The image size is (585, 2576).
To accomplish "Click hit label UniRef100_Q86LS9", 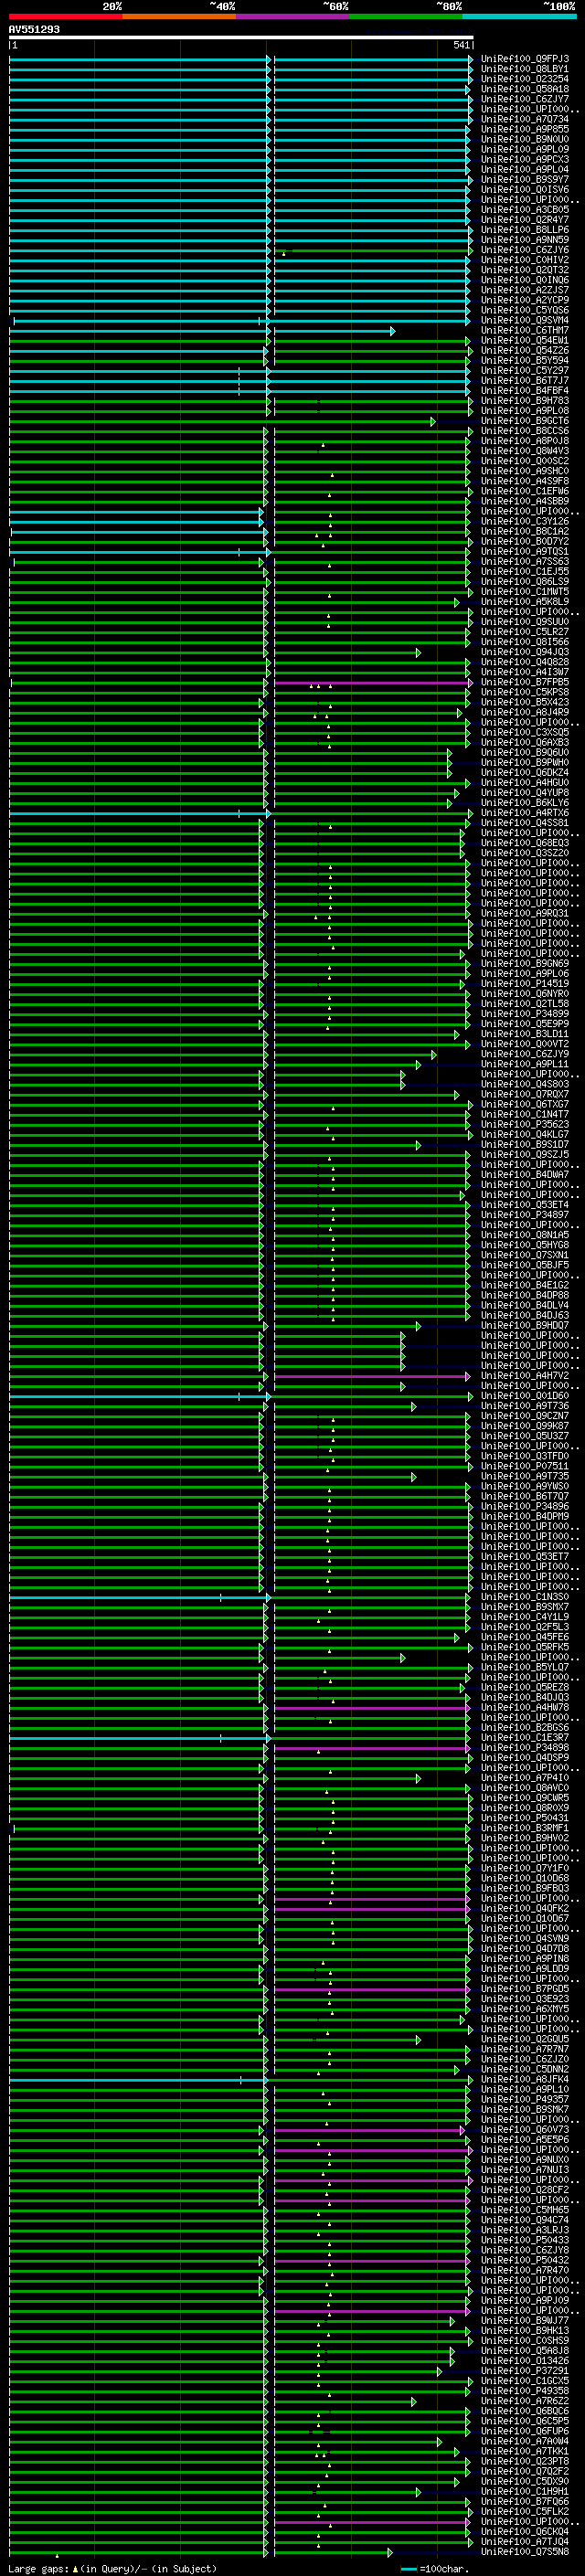I will click(524, 582).
